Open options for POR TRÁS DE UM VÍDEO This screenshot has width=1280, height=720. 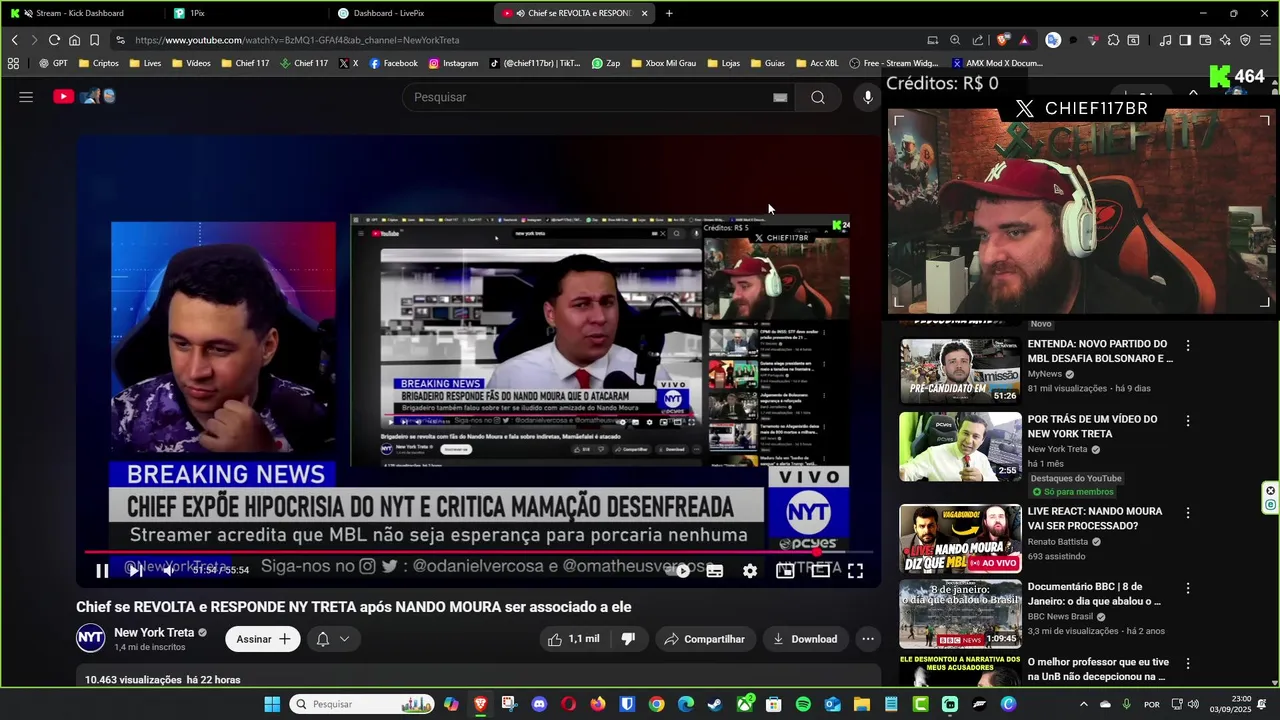[1188, 421]
